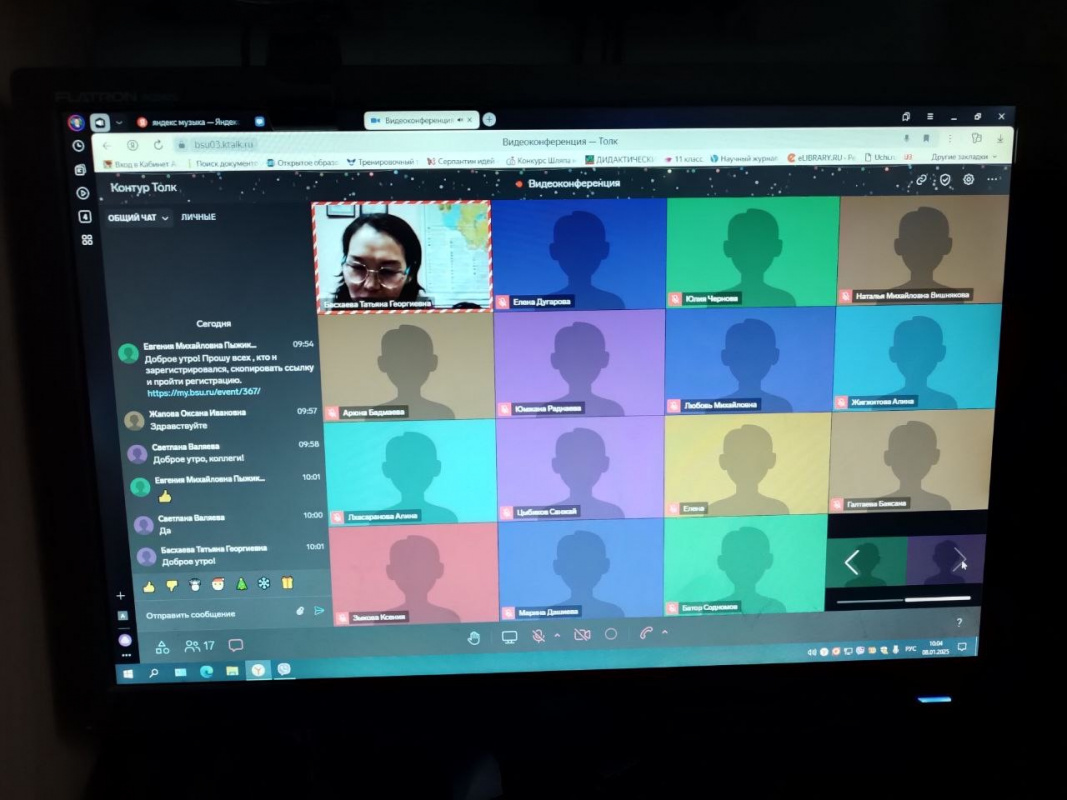Open the chat panel icon
Image resolution: width=1067 pixels, height=800 pixels.
click(236, 645)
